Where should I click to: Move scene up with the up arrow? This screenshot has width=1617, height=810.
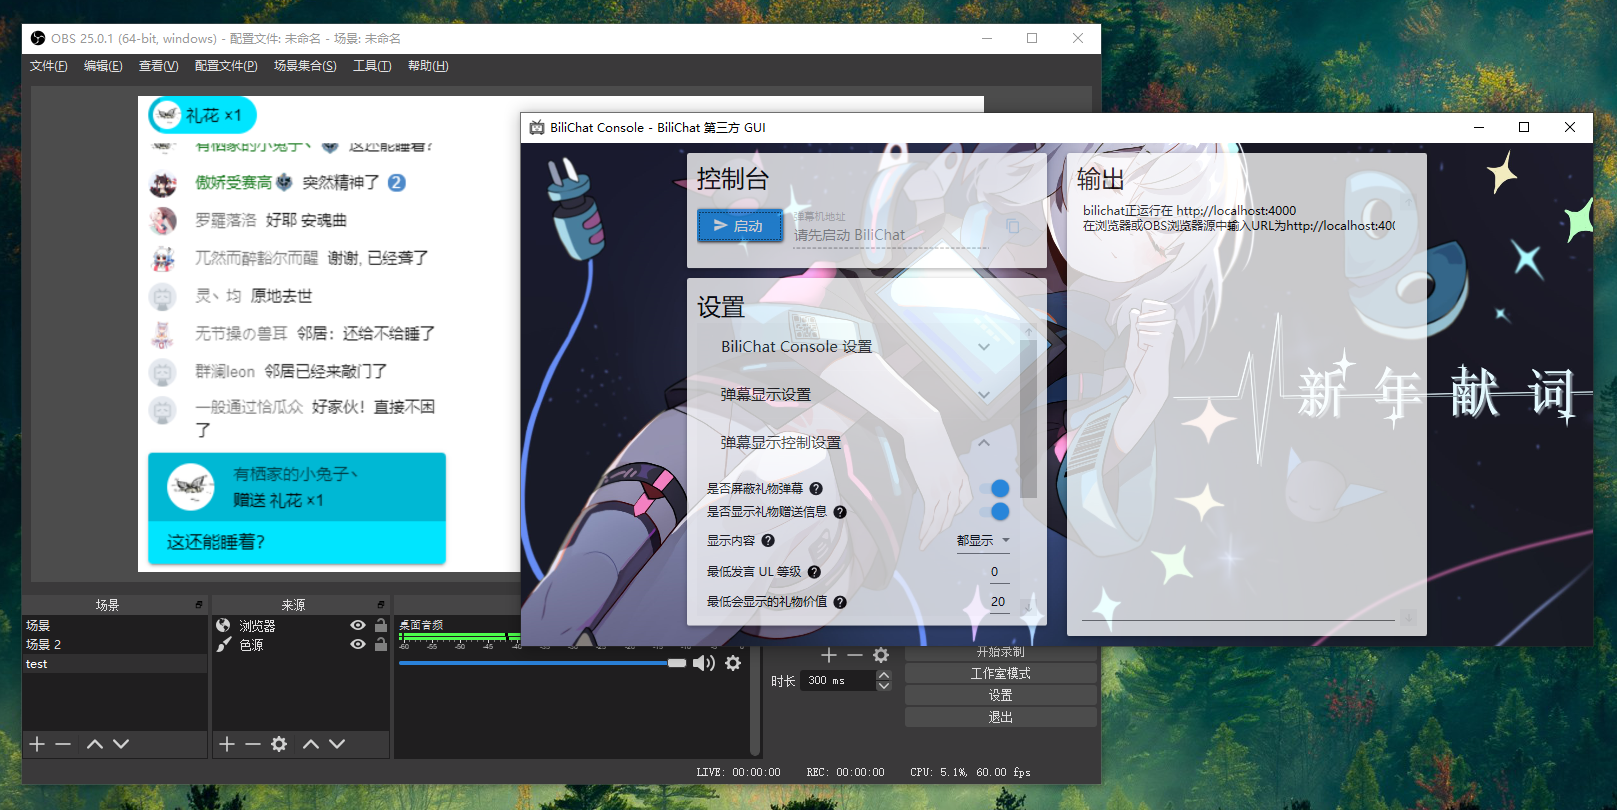(95, 744)
